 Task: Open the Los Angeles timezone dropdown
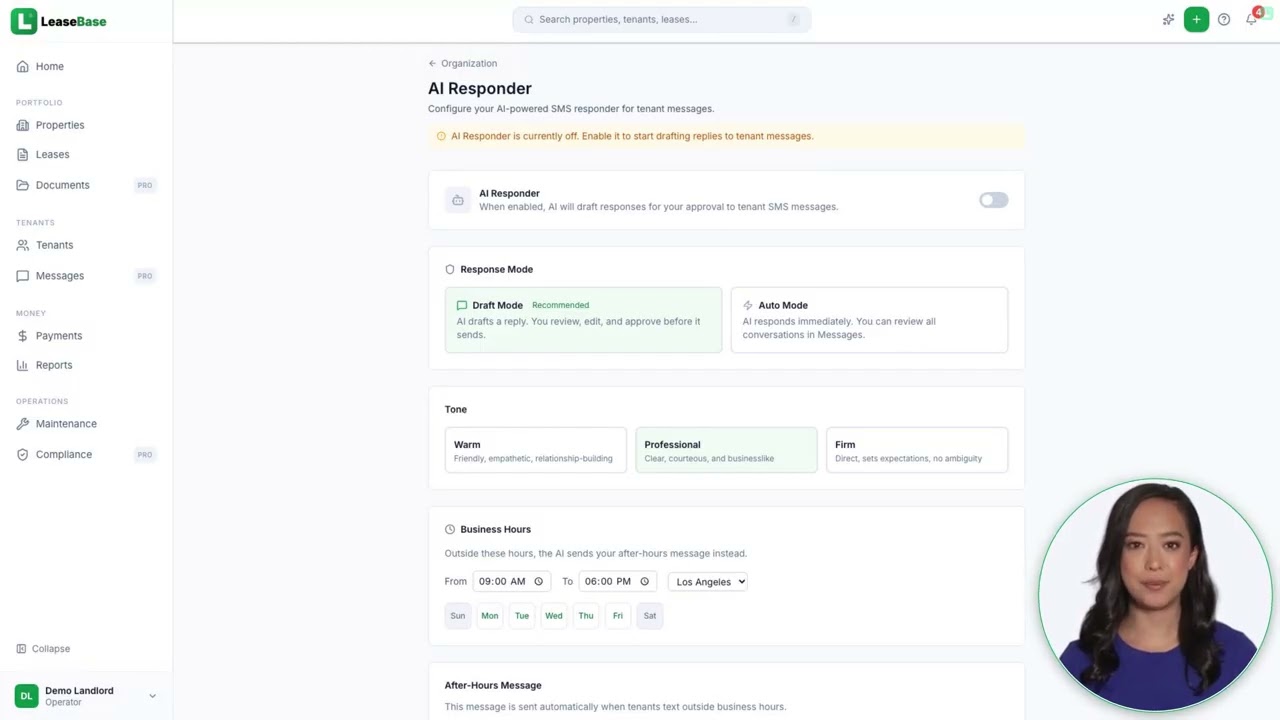coord(708,582)
